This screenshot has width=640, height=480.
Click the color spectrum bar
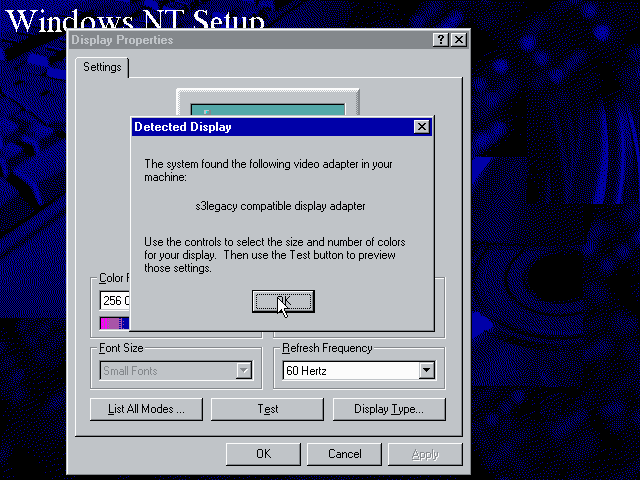click(115, 323)
